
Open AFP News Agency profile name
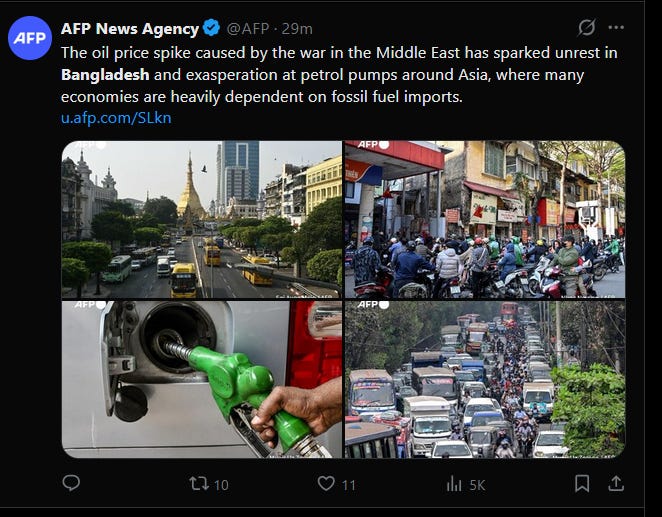pyautogui.click(x=130, y=29)
